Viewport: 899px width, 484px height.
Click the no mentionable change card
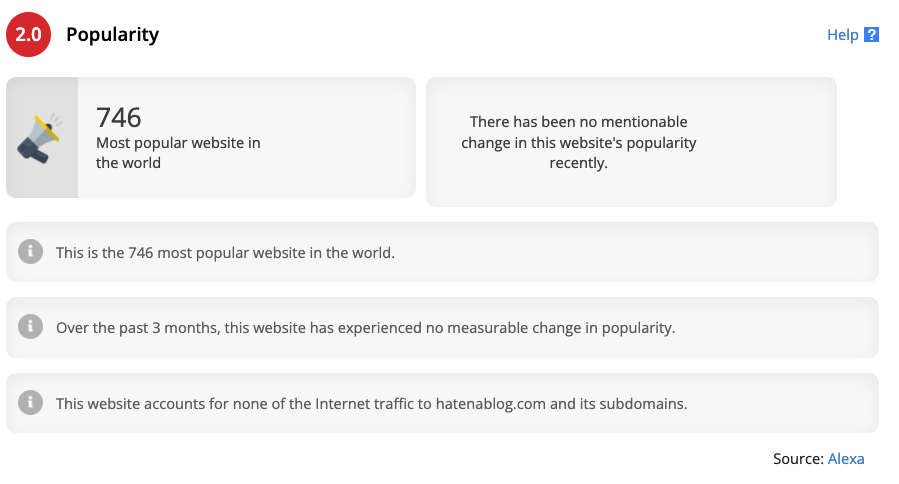pyautogui.click(x=631, y=142)
